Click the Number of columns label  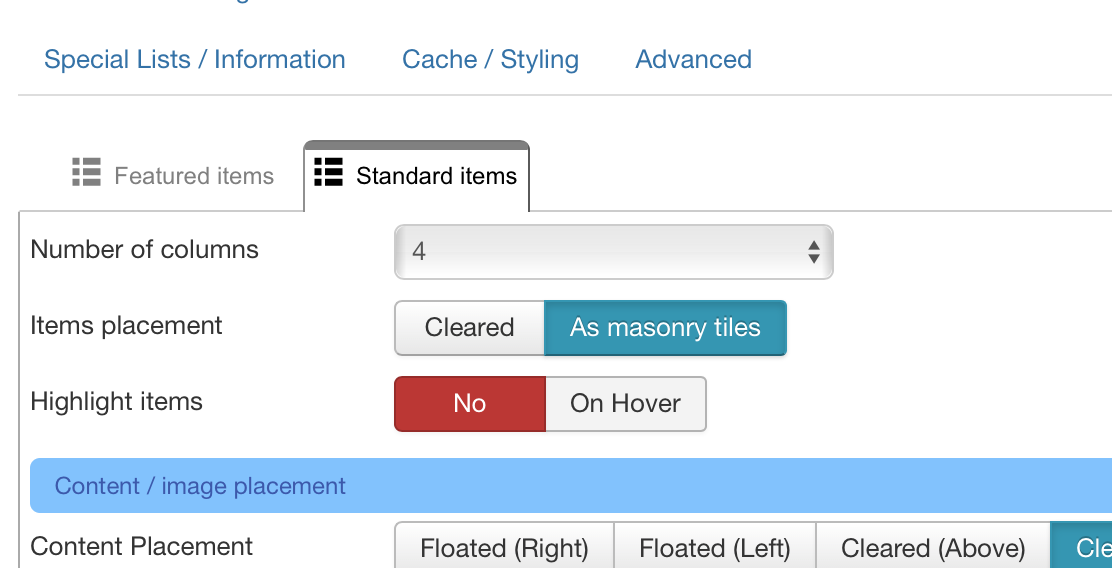tap(145, 250)
